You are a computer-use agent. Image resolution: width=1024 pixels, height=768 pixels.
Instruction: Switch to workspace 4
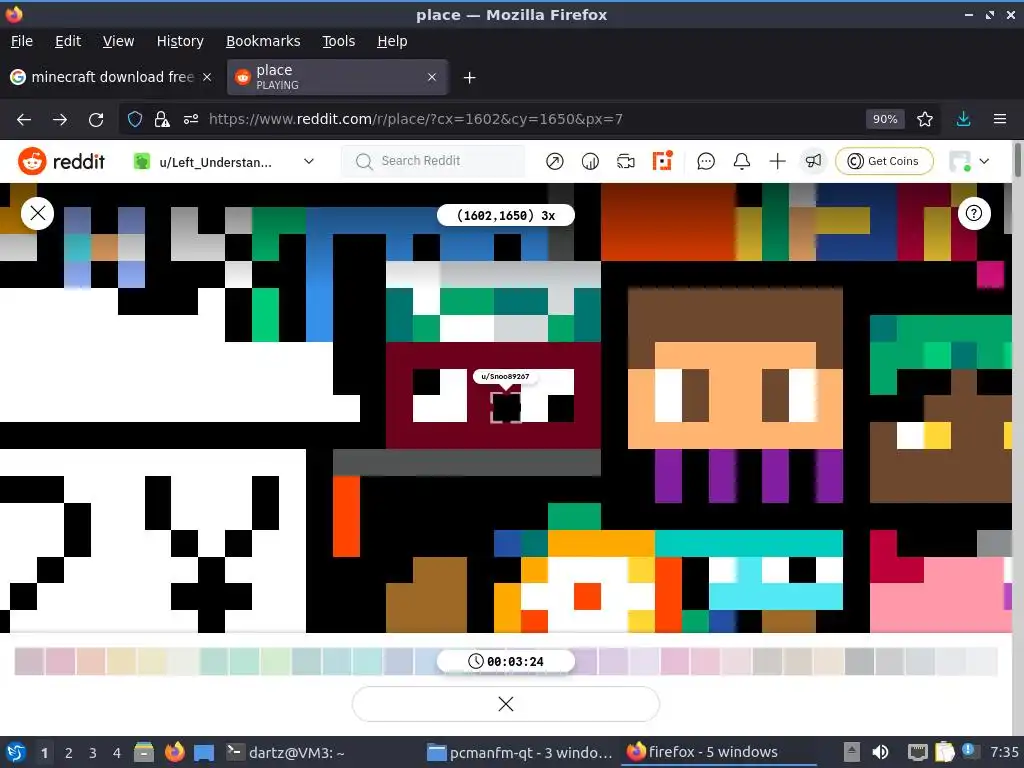(x=117, y=753)
